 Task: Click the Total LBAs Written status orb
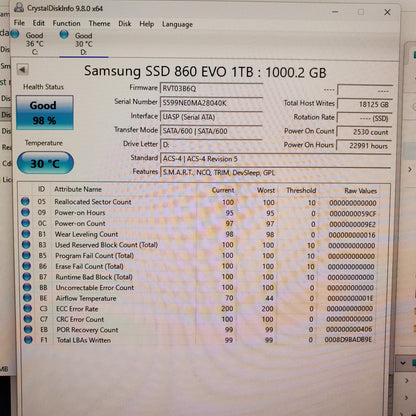click(x=28, y=340)
